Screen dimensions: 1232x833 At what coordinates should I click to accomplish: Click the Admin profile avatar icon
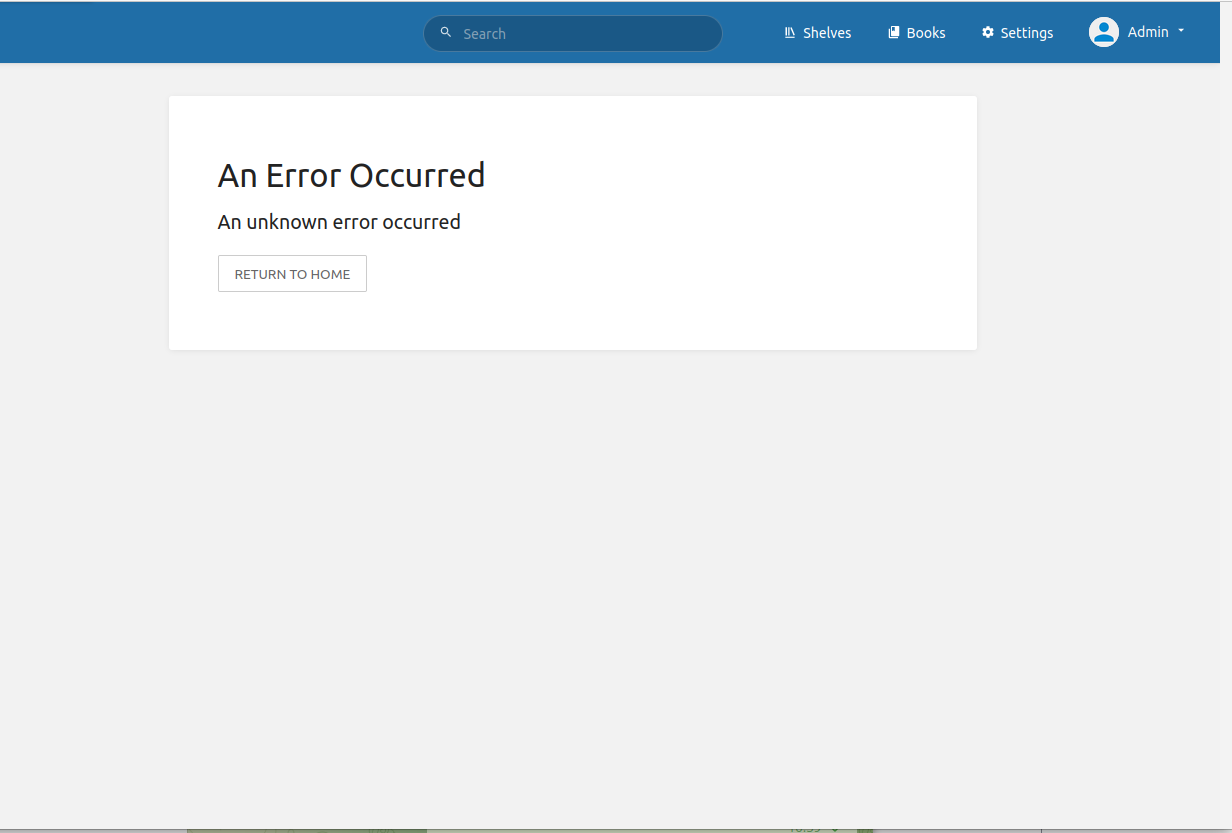coord(1104,31)
